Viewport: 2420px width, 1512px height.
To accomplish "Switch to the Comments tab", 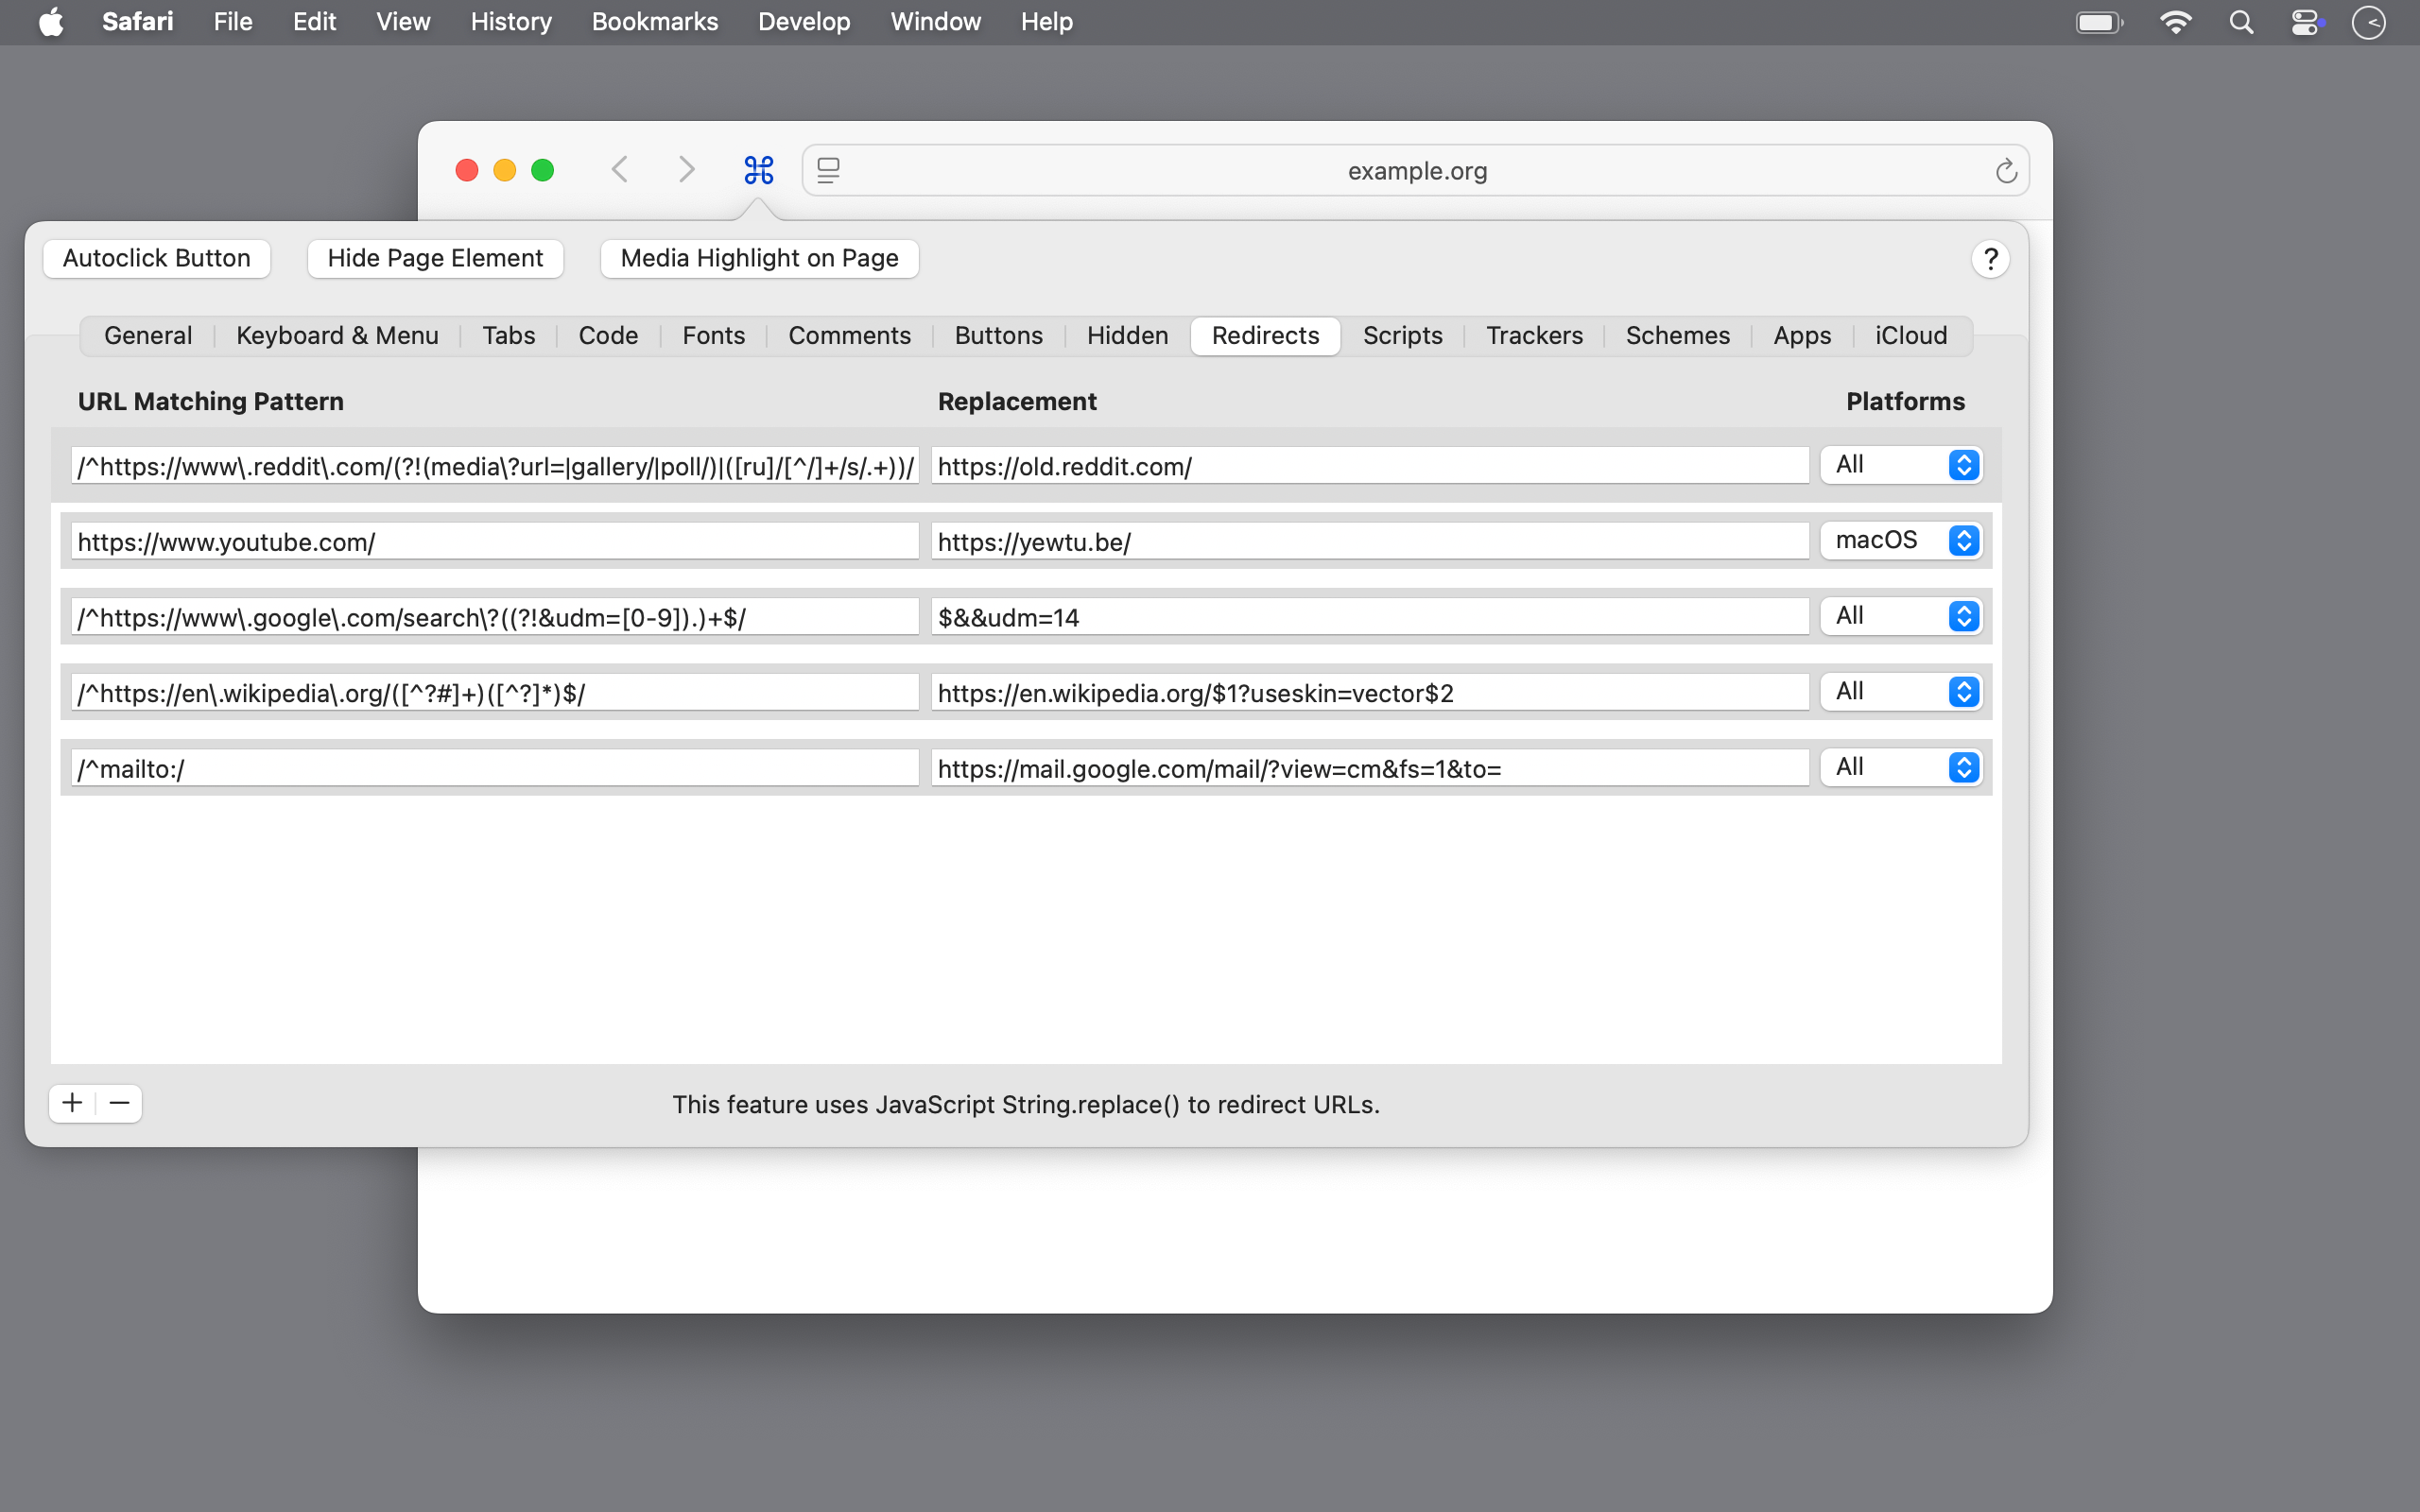I will 849,336.
